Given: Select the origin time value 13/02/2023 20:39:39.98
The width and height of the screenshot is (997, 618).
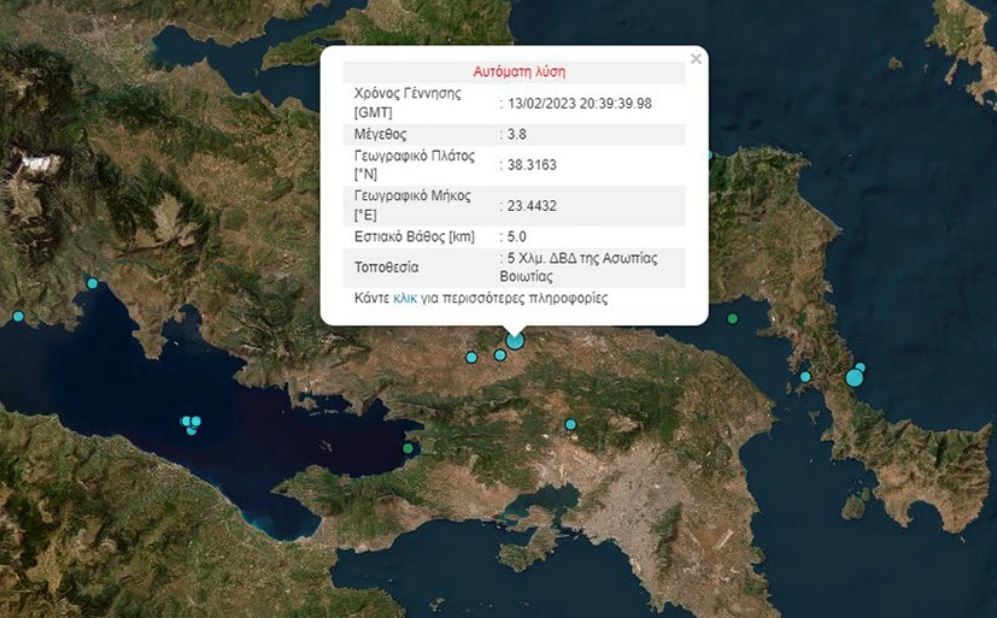Looking at the screenshot, I should [x=579, y=104].
